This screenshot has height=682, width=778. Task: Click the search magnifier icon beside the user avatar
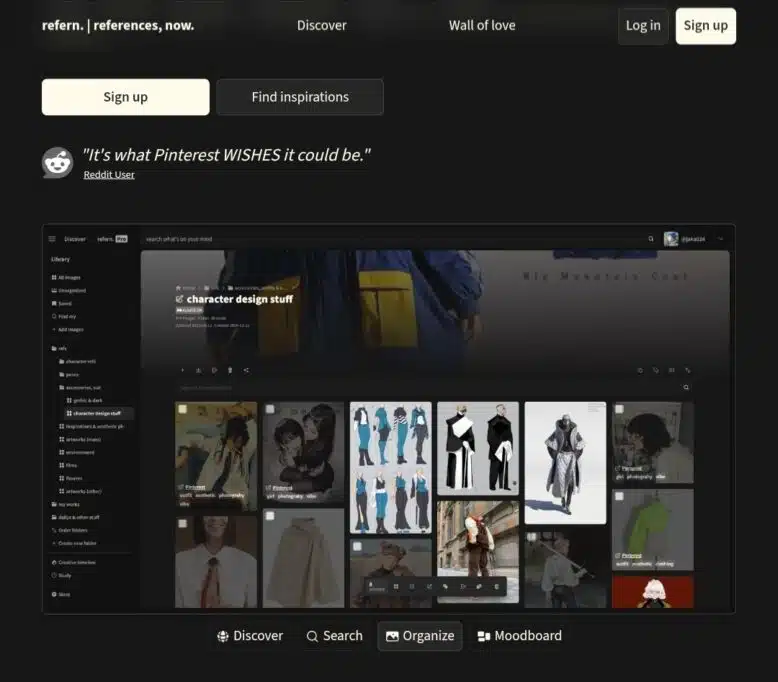651,239
